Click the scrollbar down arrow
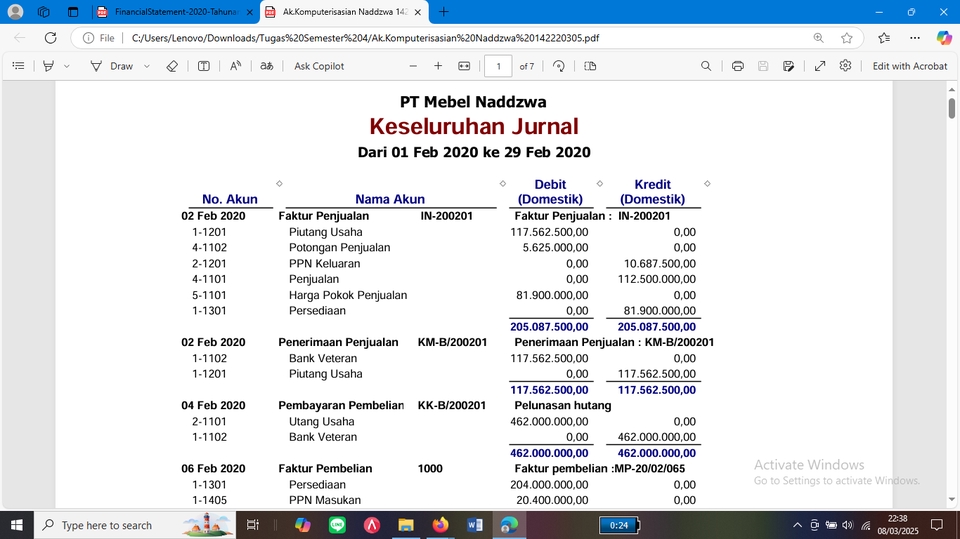Screen dimensions: 960x539 (x=951, y=499)
